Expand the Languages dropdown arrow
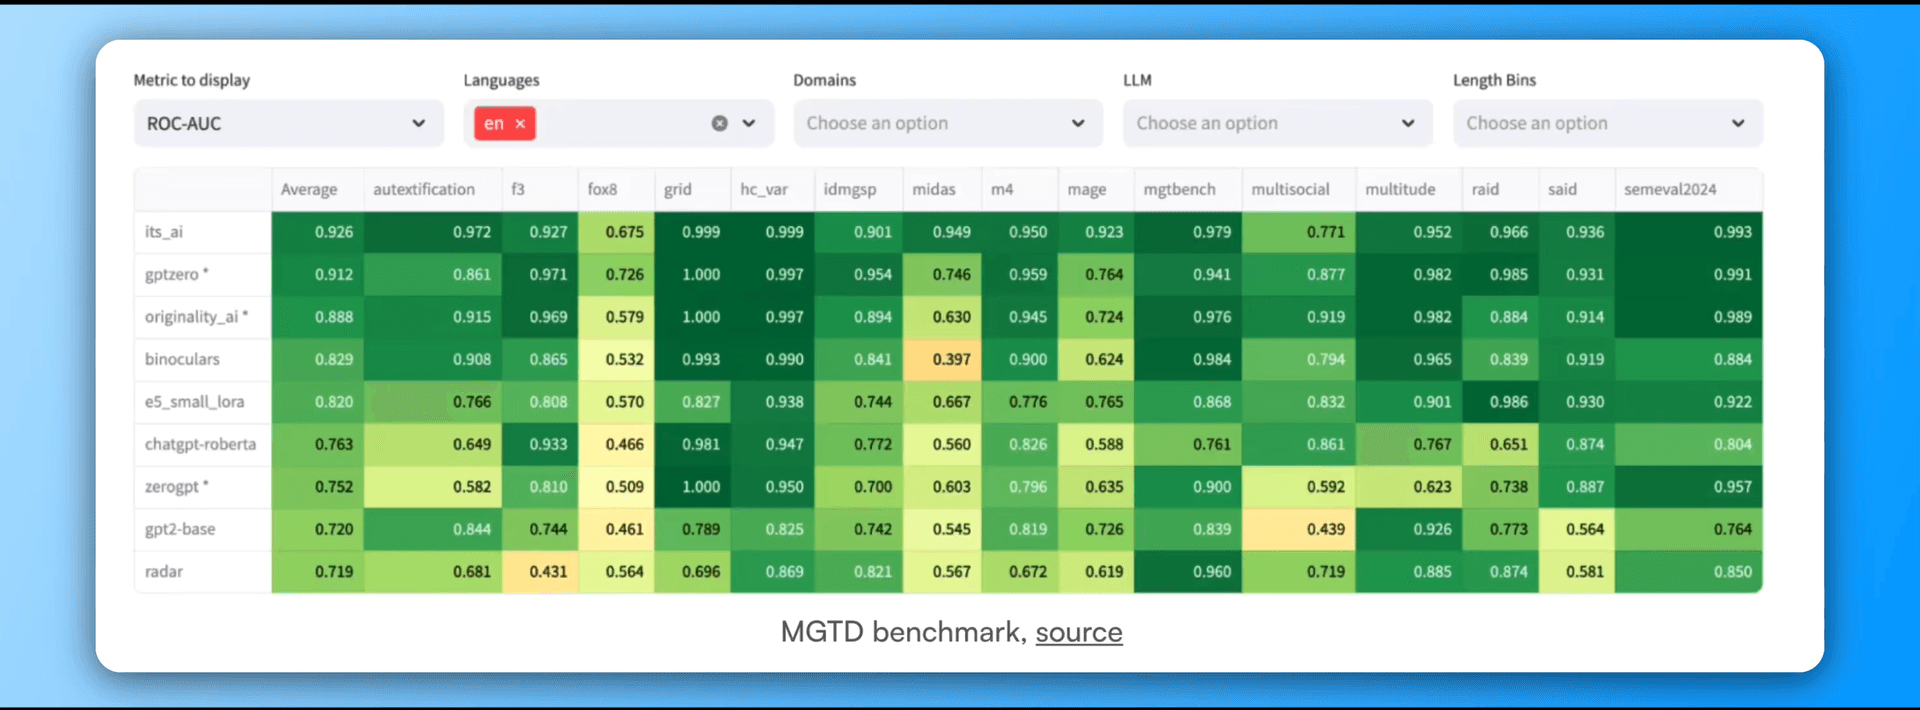1920x710 pixels. pyautogui.click(x=749, y=123)
